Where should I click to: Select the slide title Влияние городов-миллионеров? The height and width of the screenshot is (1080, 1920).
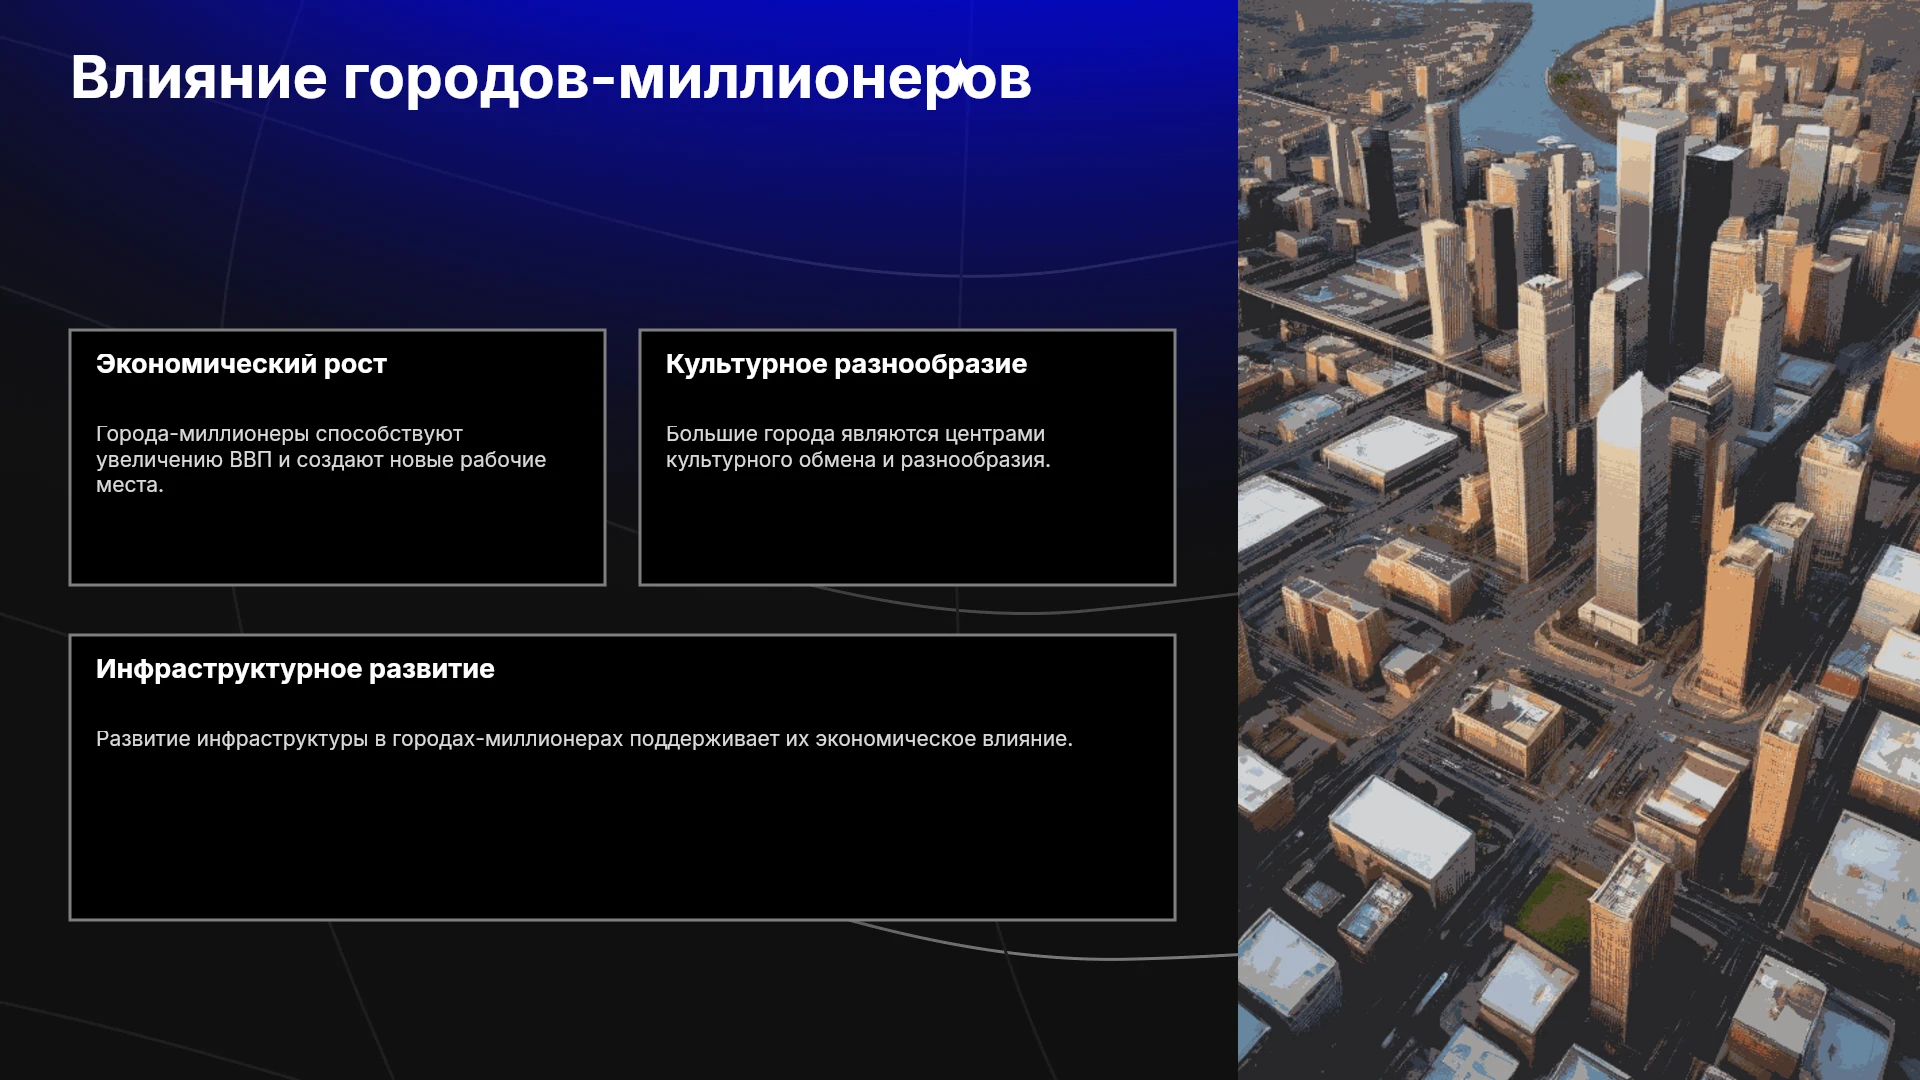(x=551, y=78)
